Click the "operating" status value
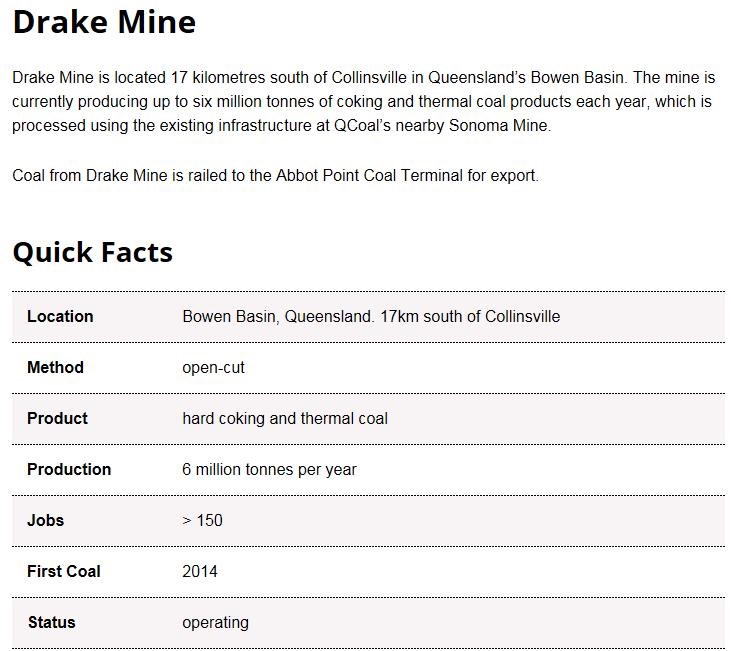Image resolution: width=731 pixels, height=651 pixels. point(215,622)
